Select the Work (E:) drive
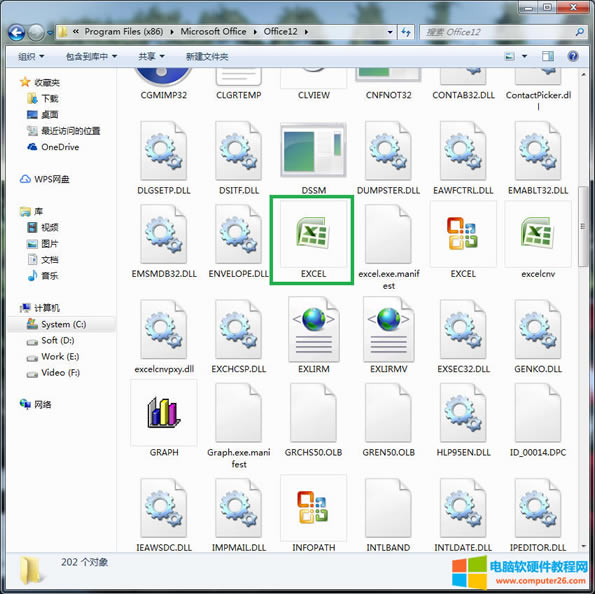 pos(53,357)
